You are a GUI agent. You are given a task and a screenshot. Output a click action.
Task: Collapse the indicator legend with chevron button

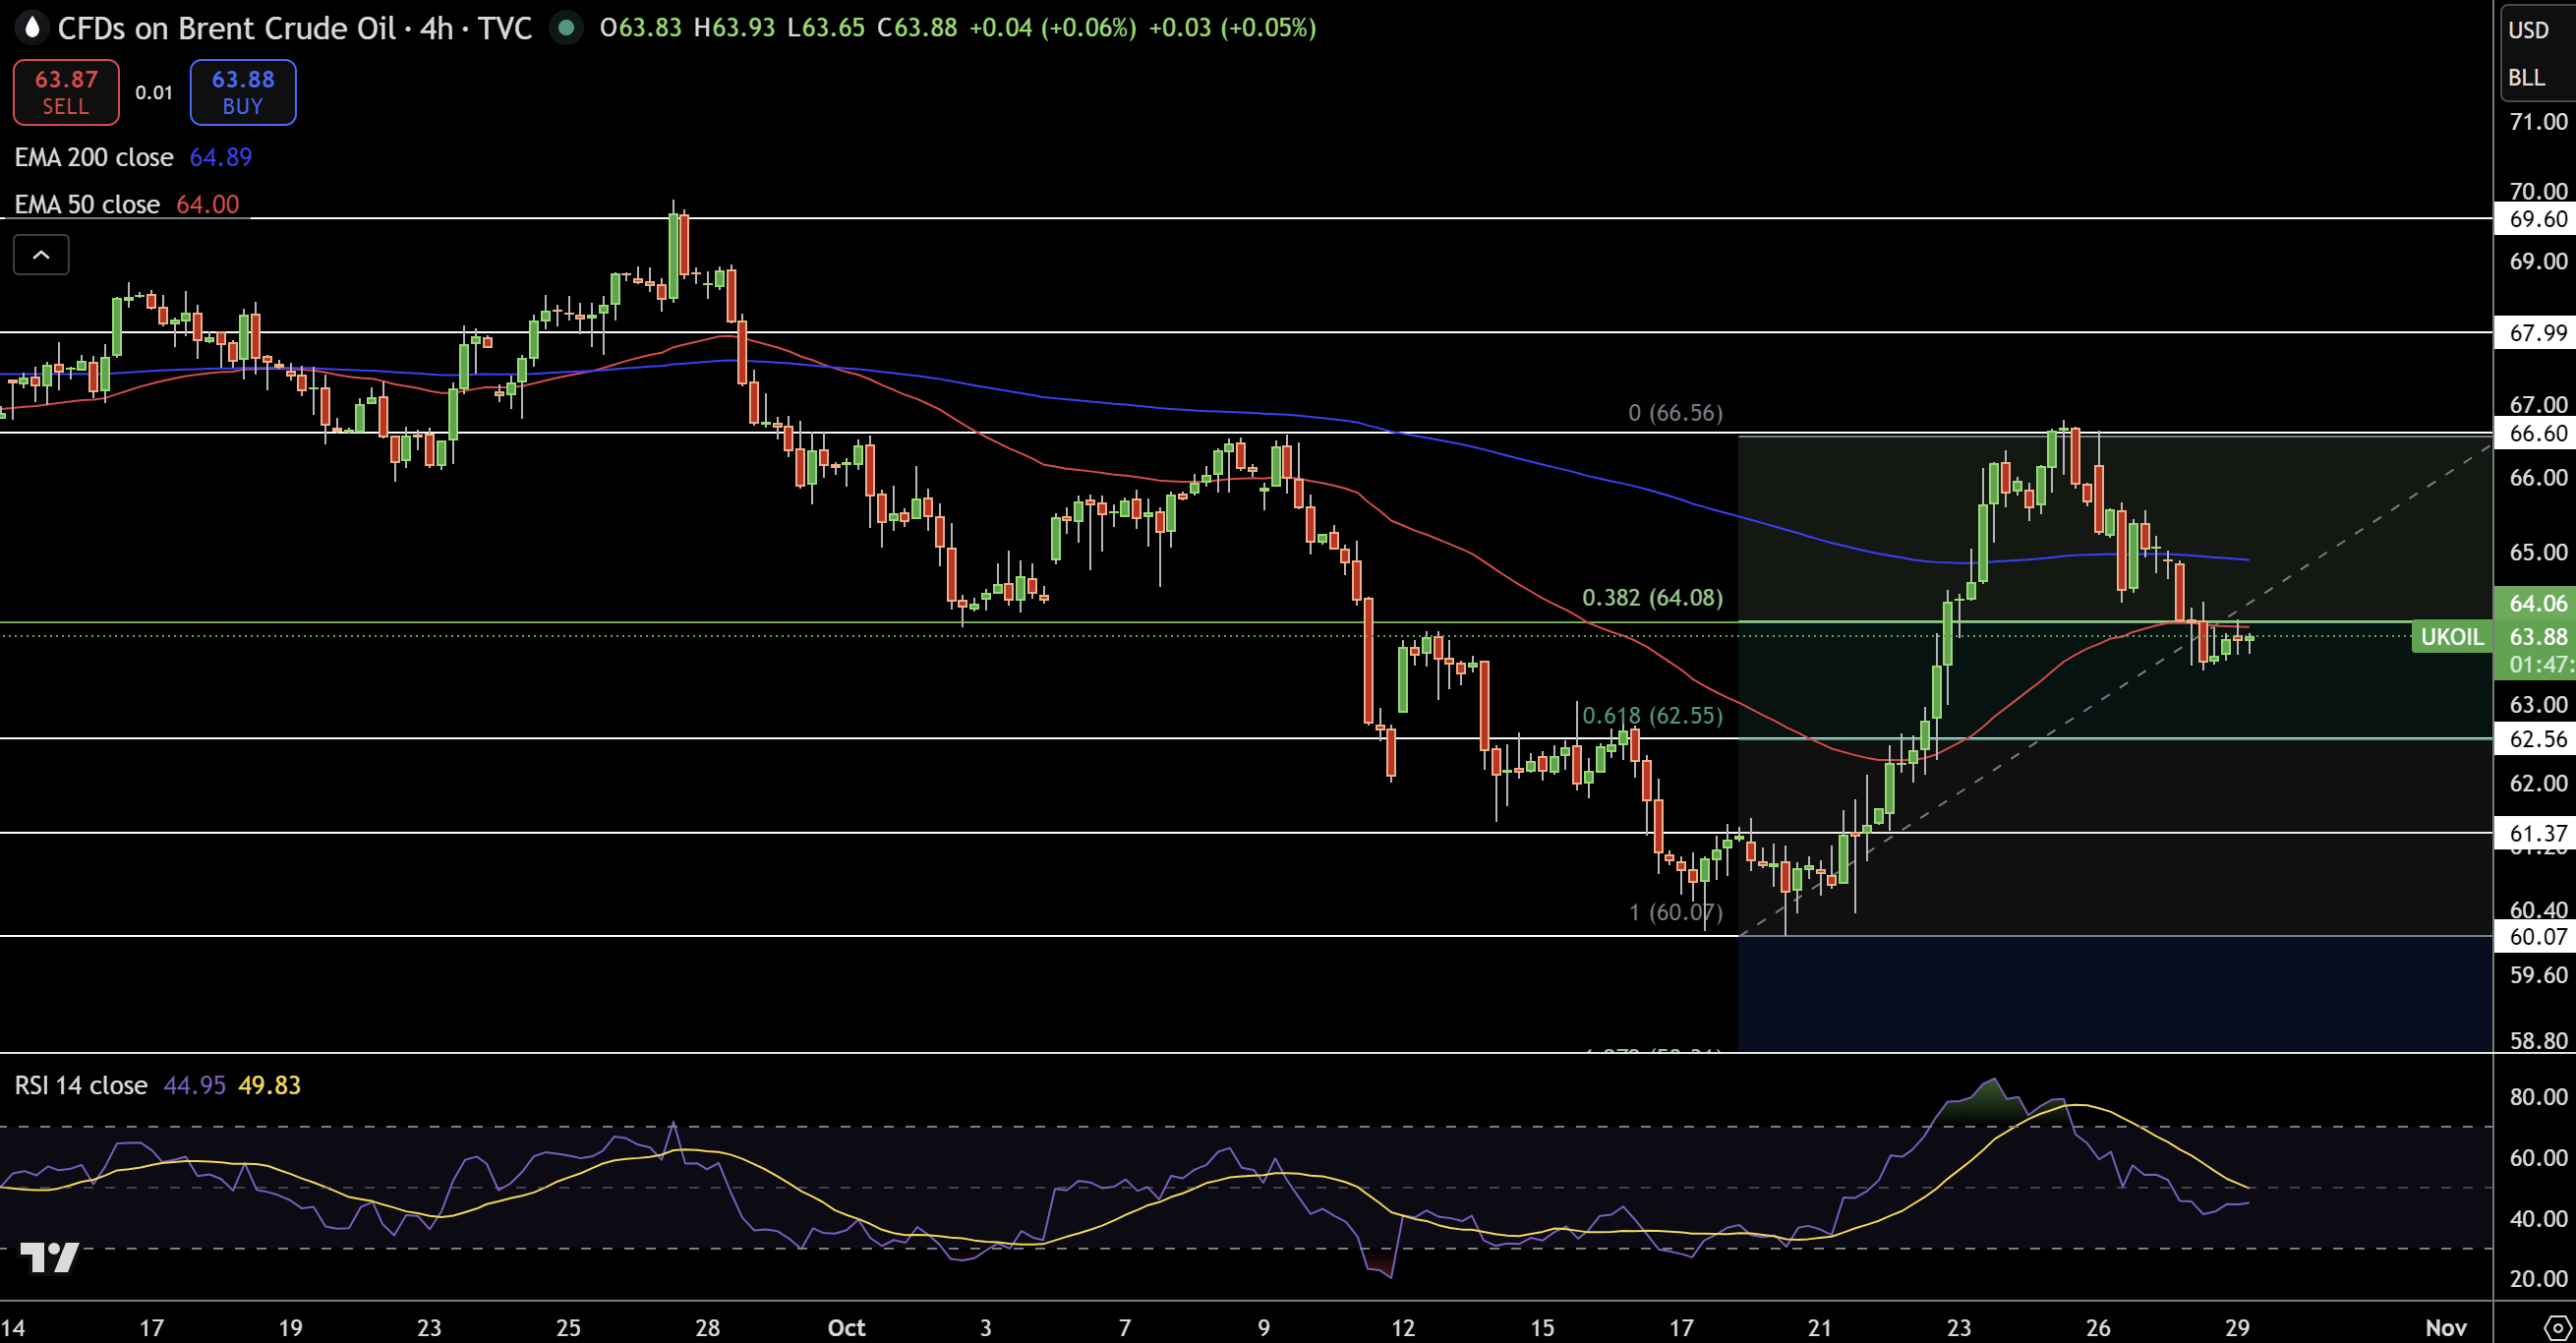click(x=41, y=255)
